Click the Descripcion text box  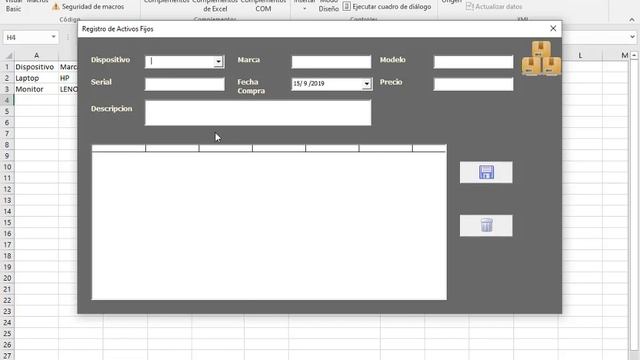[x=258, y=113]
